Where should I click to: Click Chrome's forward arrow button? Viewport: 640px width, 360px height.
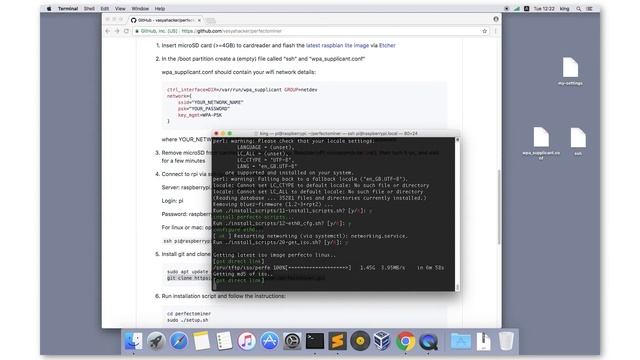coord(117,31)
